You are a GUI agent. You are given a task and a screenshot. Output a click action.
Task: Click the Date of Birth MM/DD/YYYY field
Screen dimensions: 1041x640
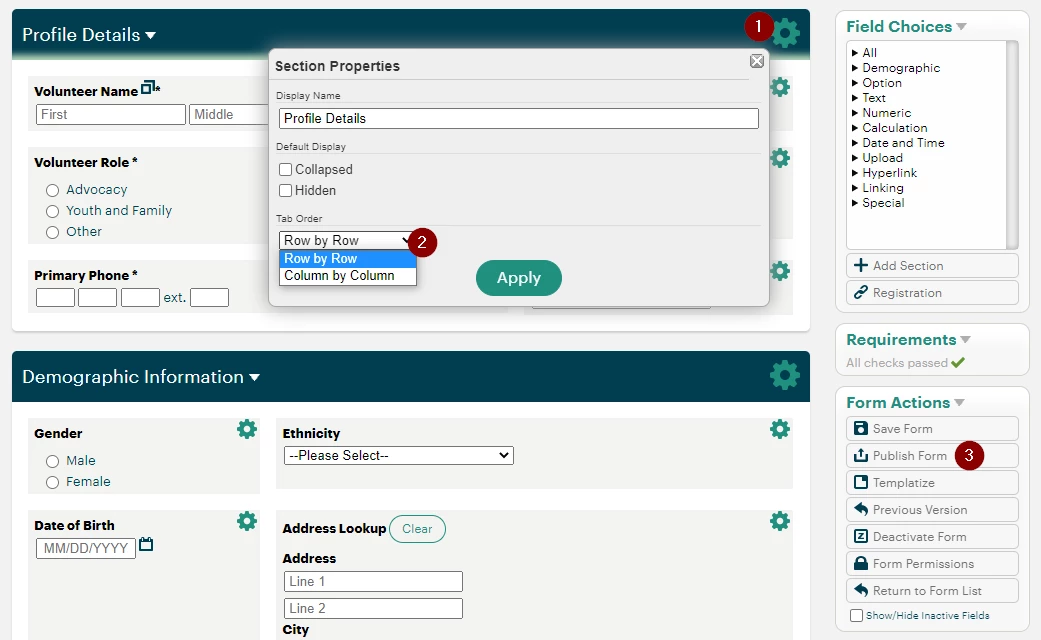(86, 548)
